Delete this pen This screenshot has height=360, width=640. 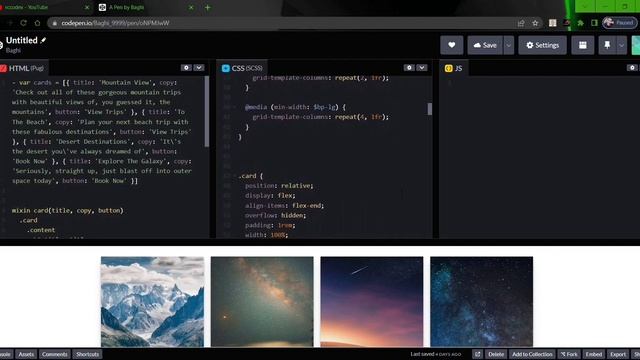pos(496,354)
